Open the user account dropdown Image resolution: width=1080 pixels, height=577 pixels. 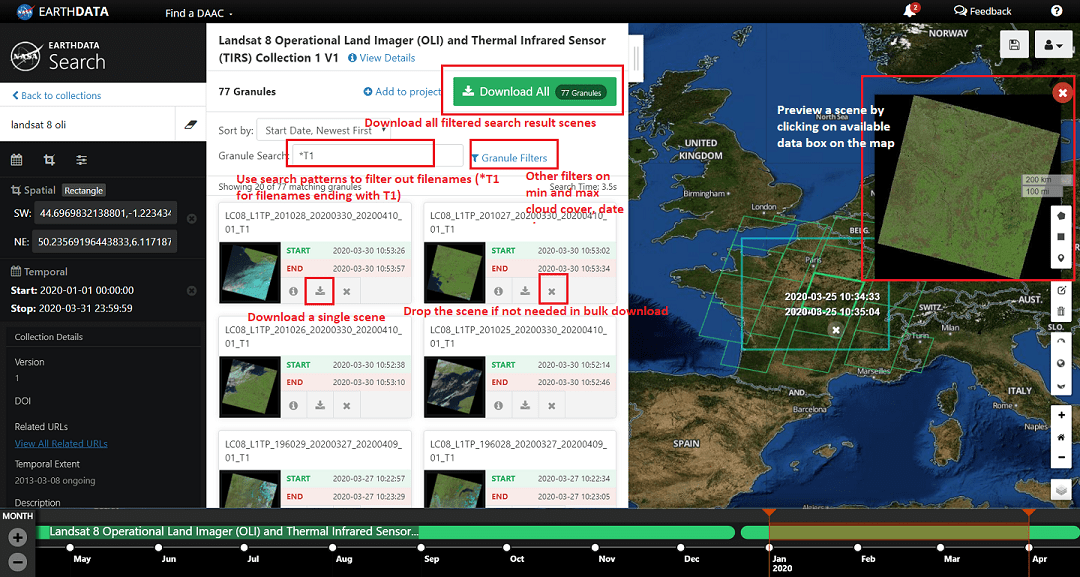click(x=1052, y=45)
